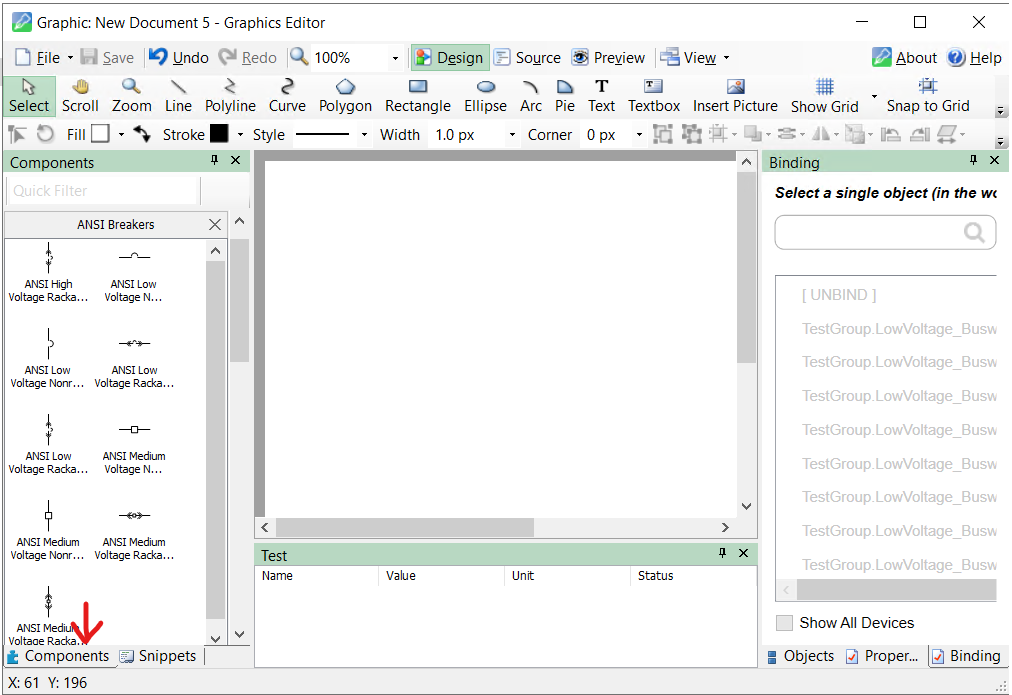The height and width of the screenshot is (695, 1012).
Task: Switch to Source mode
Action: point(527,57)
